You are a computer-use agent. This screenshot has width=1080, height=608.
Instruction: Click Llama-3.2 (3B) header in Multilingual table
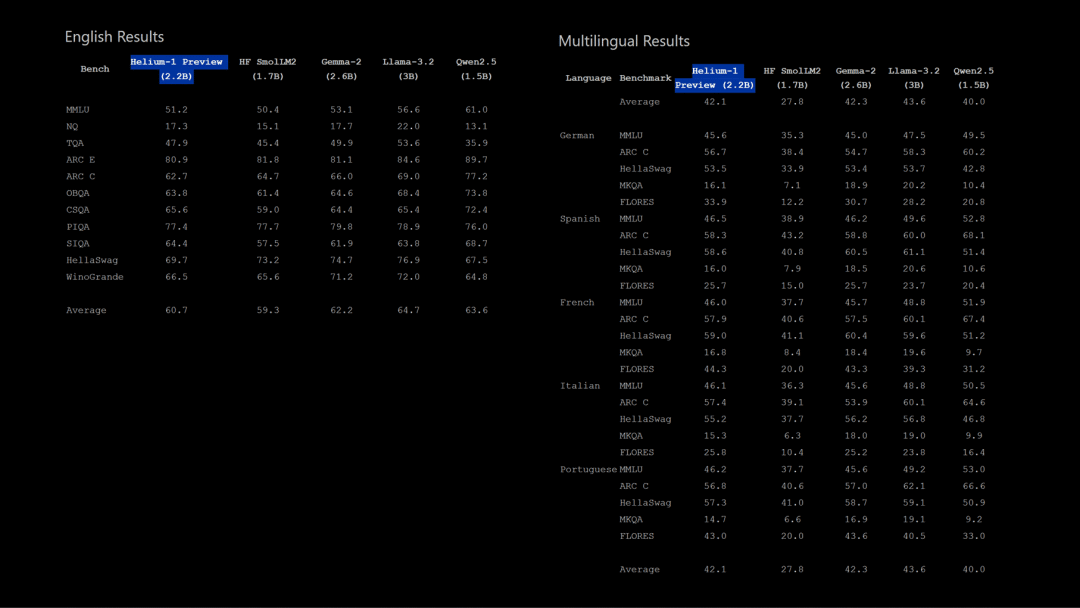(x=914, y=78)
